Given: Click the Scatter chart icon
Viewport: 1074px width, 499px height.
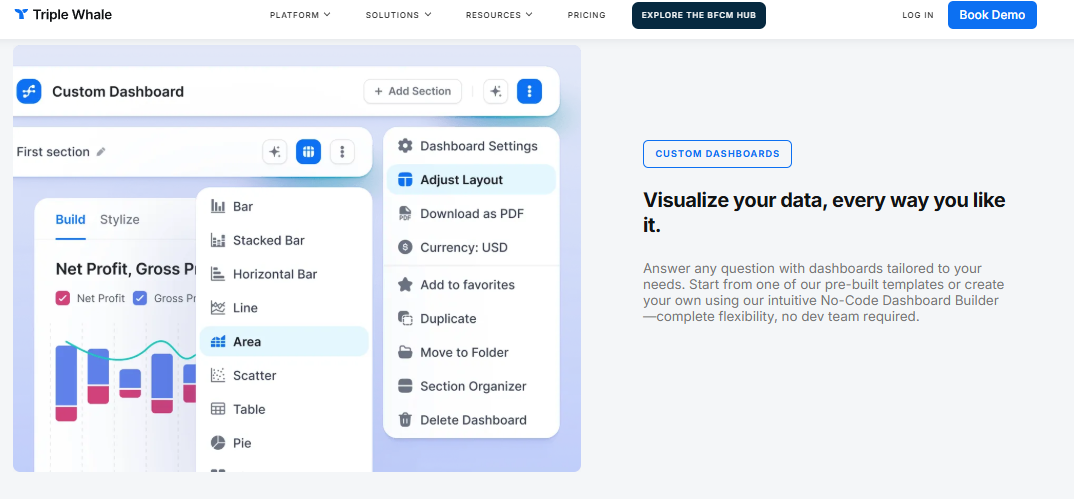Looking at the screenshot, I should [218, 375].
